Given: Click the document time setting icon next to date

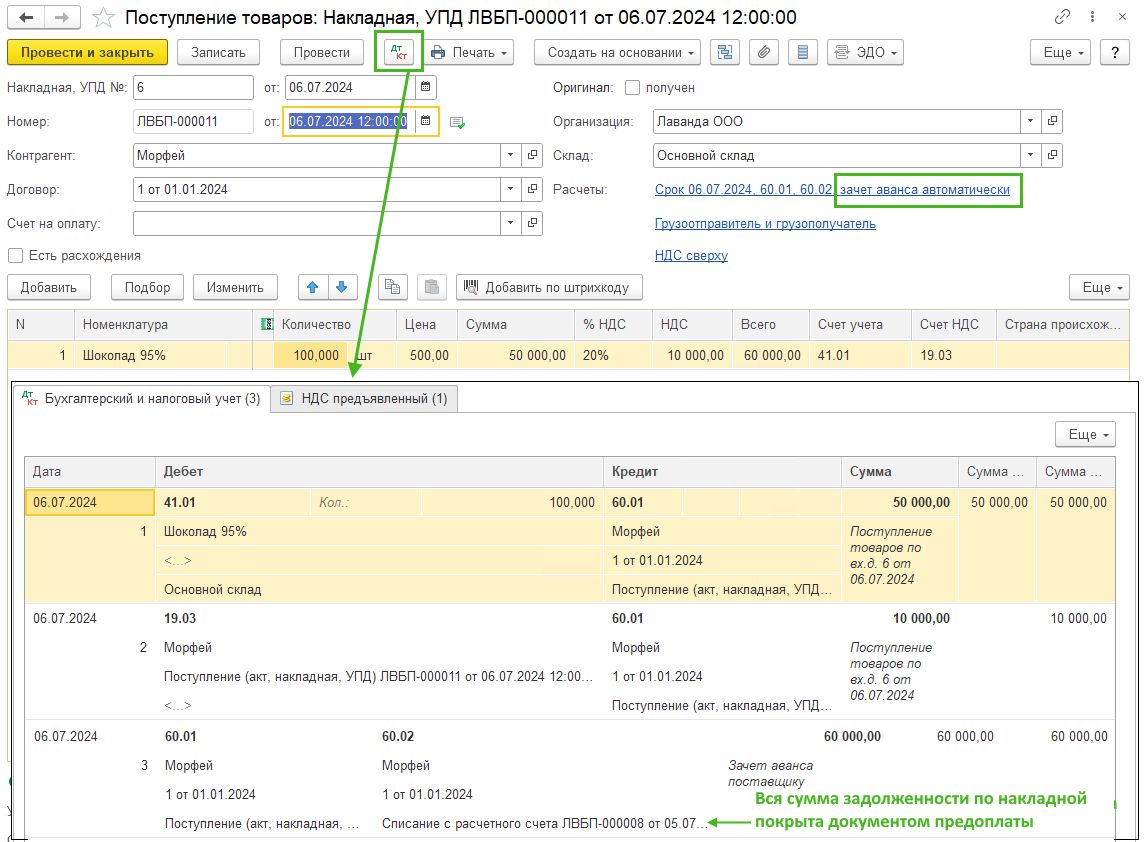Looking at the screenshot, I should 457,122.
